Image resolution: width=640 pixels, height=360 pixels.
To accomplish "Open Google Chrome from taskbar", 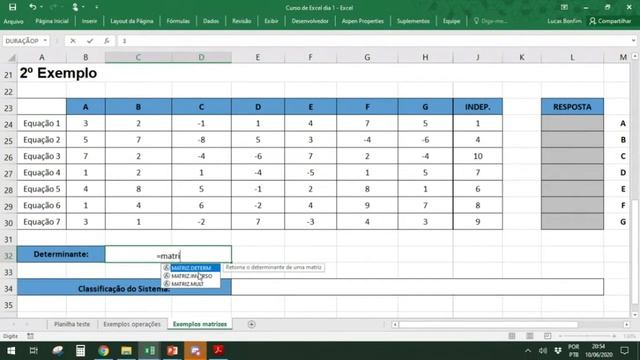I will [103, 351].
